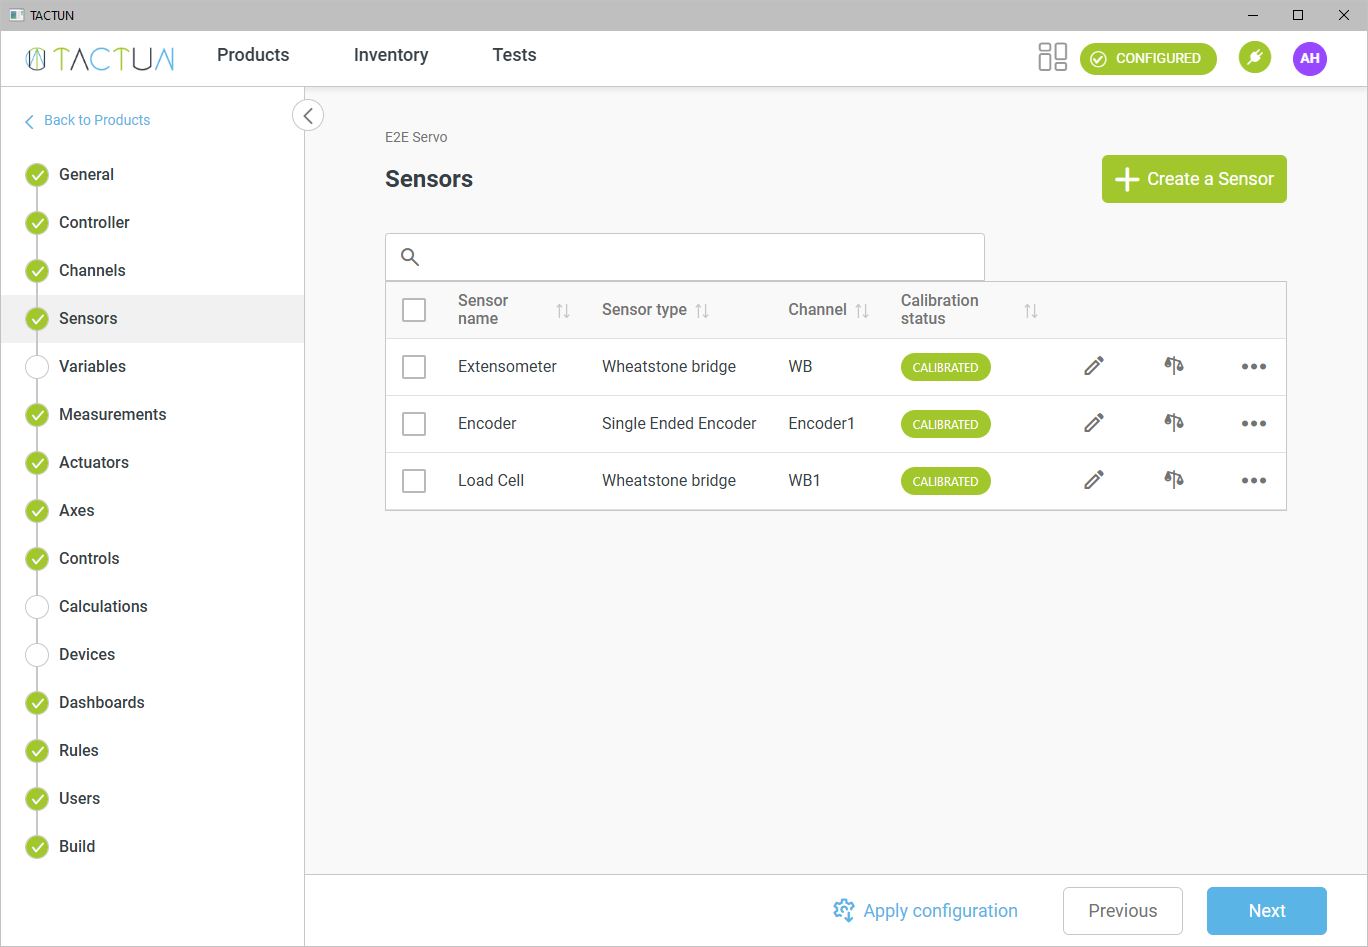Open the Inventory tab
This screenshot has height=947, width=1368.
391,55
